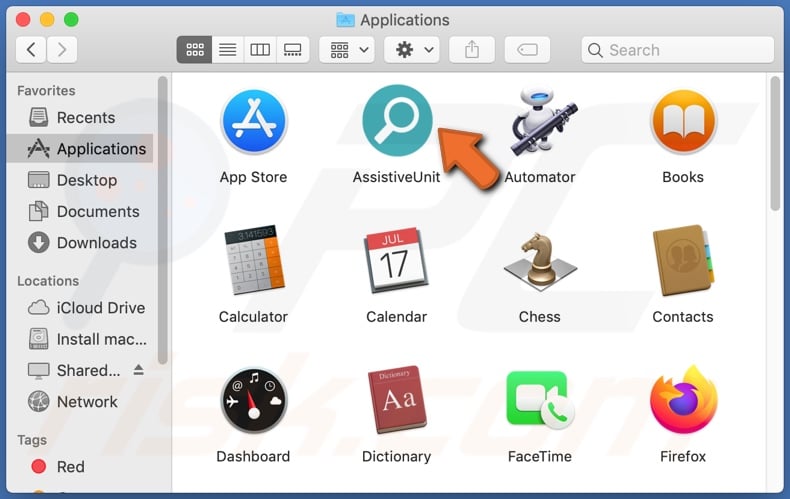Open the group-by arrangement dropdown
Image resolution: width=790 pixels, height=499 pixels.
347,50
